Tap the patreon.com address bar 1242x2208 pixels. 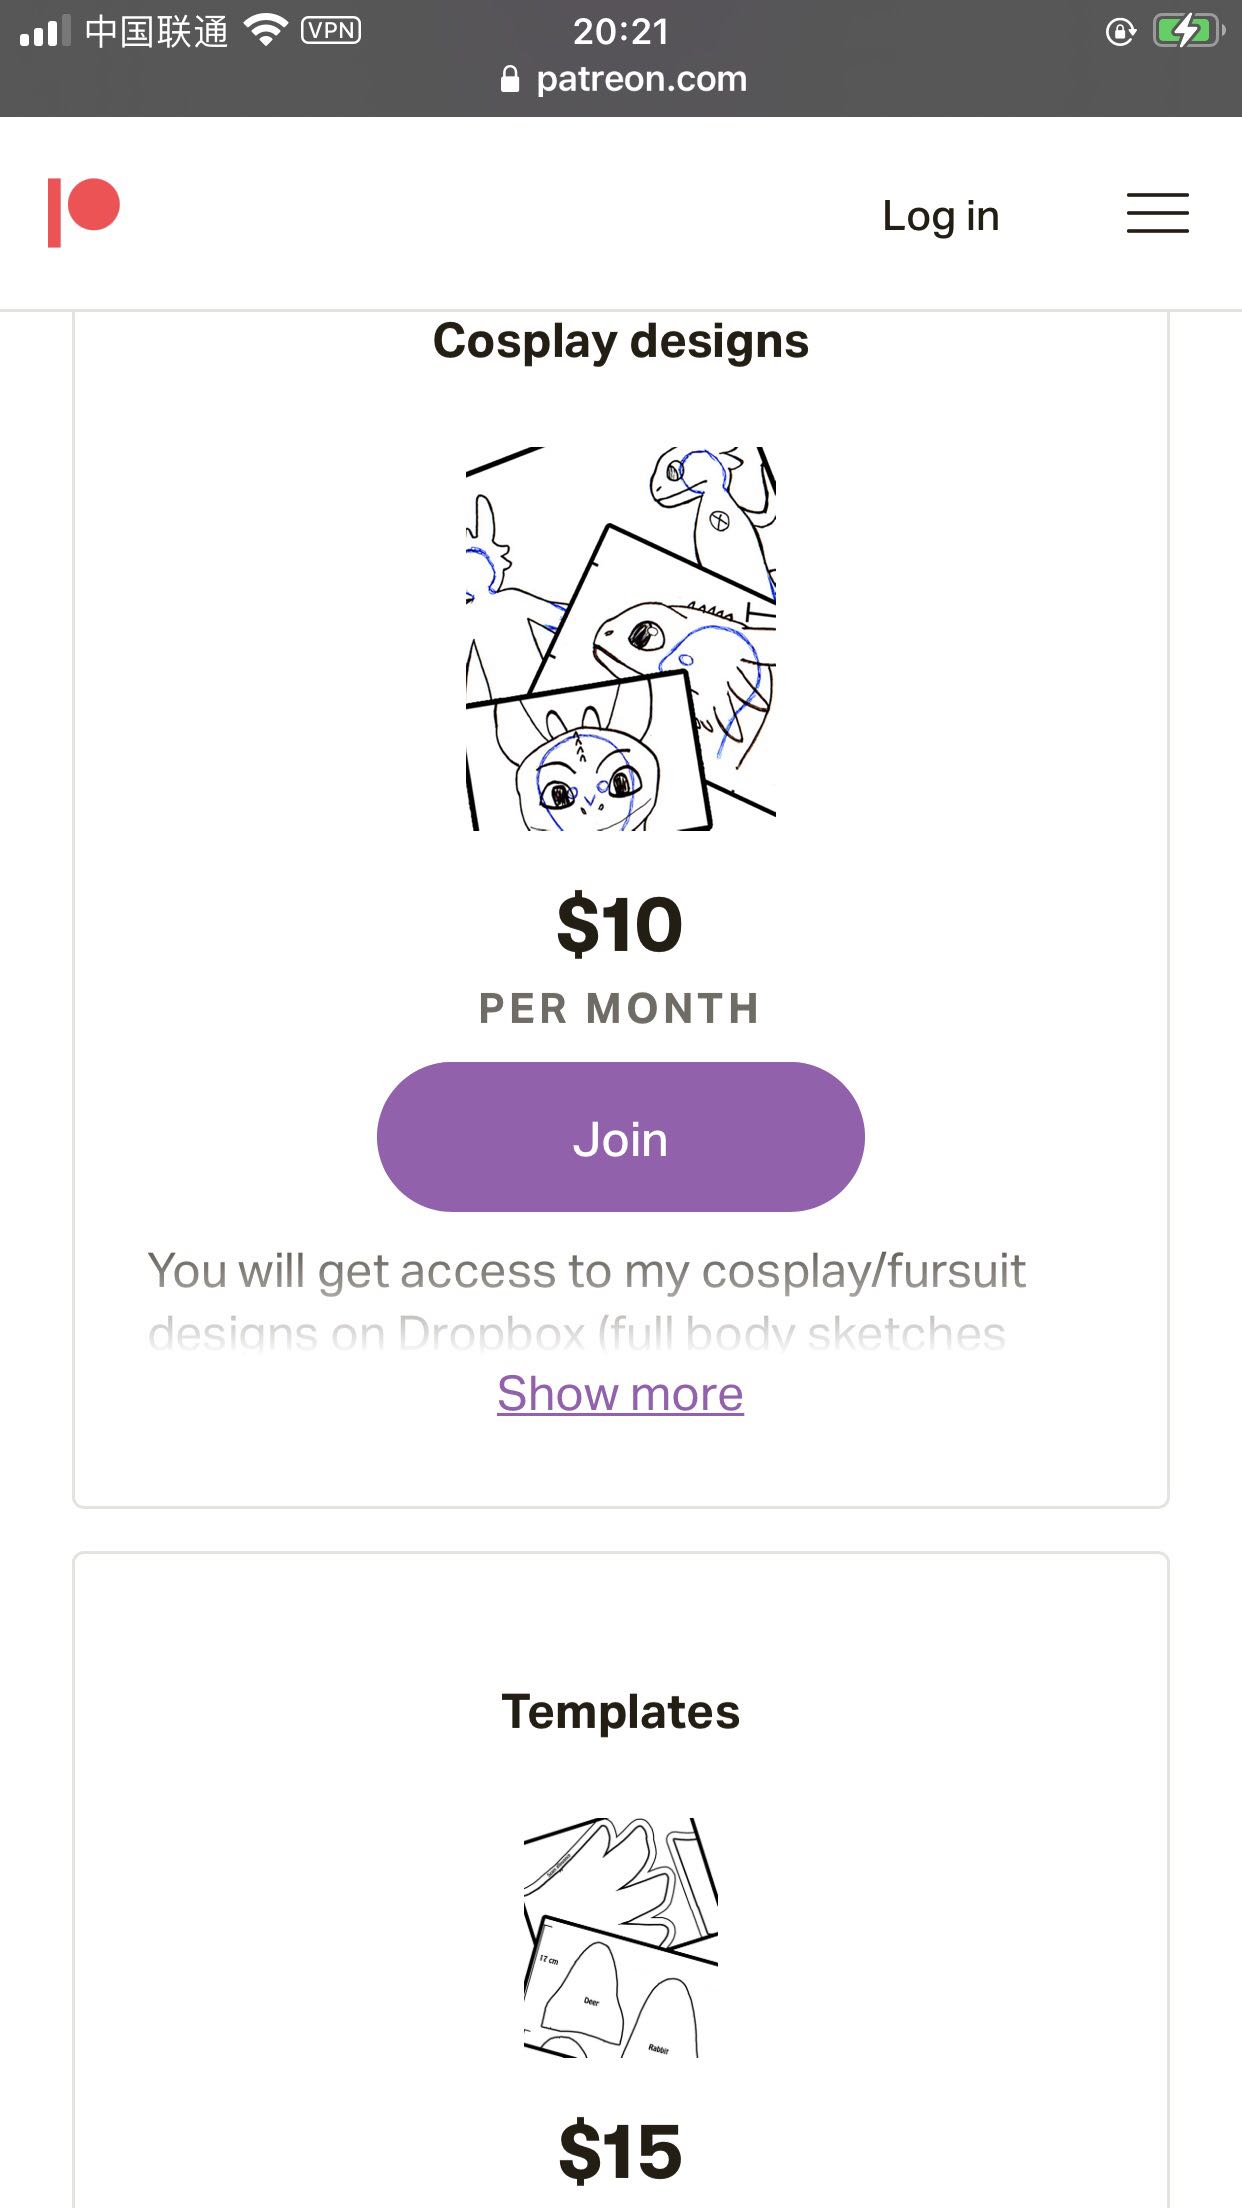click(x=640, y=79)
